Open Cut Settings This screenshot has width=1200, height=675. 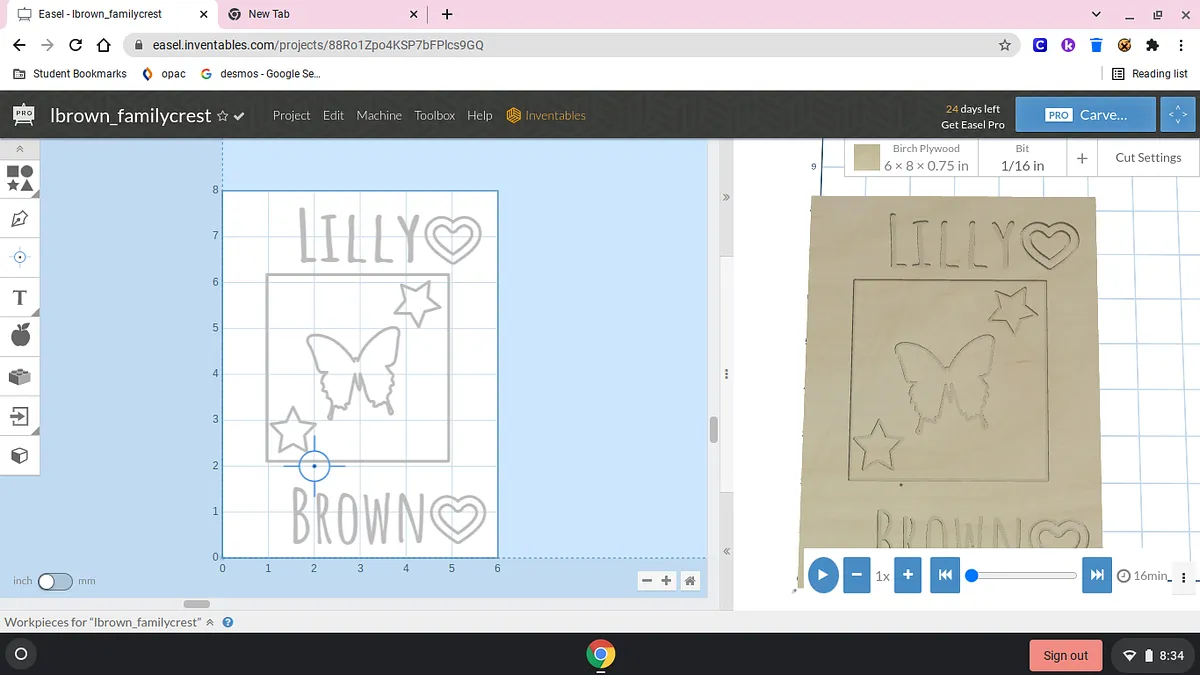tap(1147, 158)
